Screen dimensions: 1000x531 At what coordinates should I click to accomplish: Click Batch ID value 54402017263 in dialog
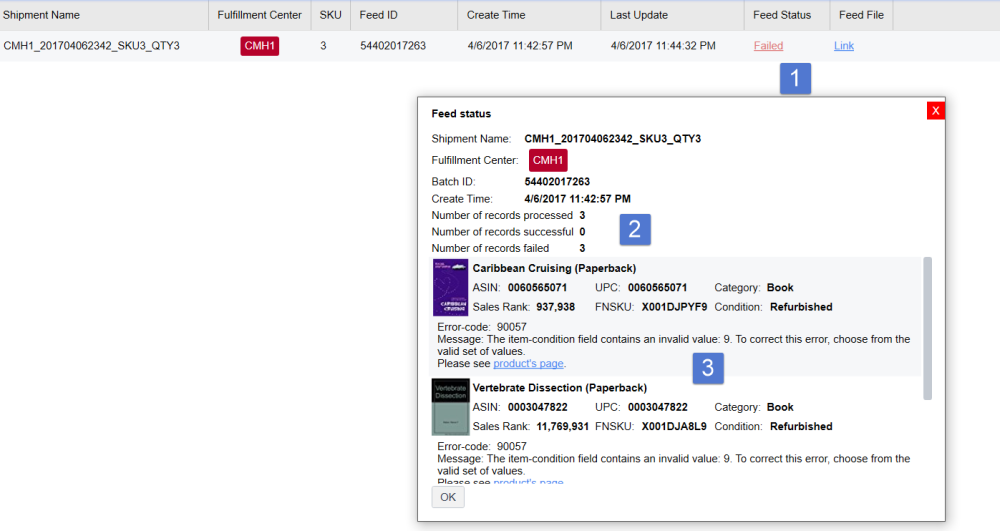pyautogui.click(x=557, y=182)
